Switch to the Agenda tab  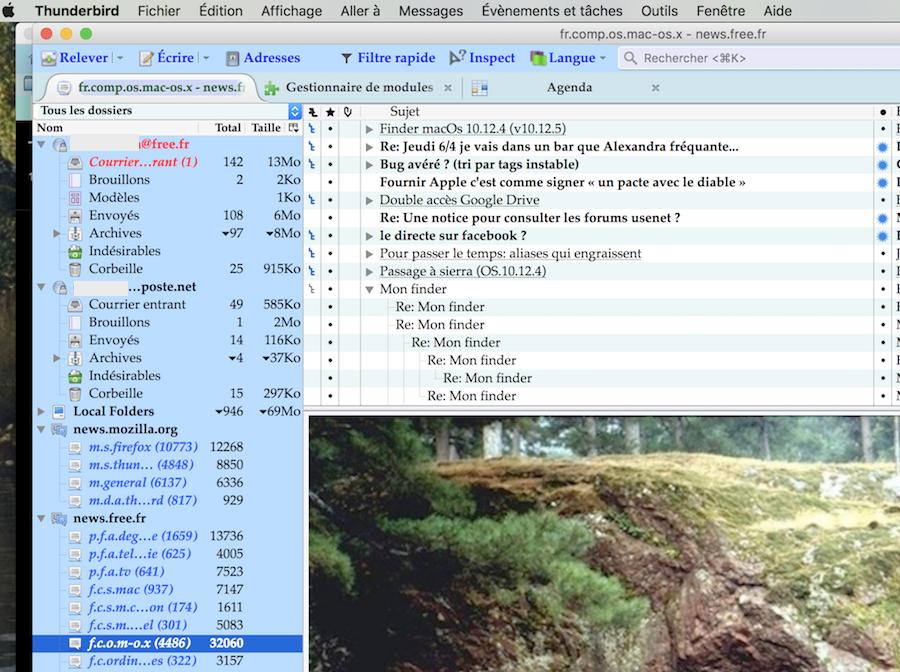coord(569,88)
